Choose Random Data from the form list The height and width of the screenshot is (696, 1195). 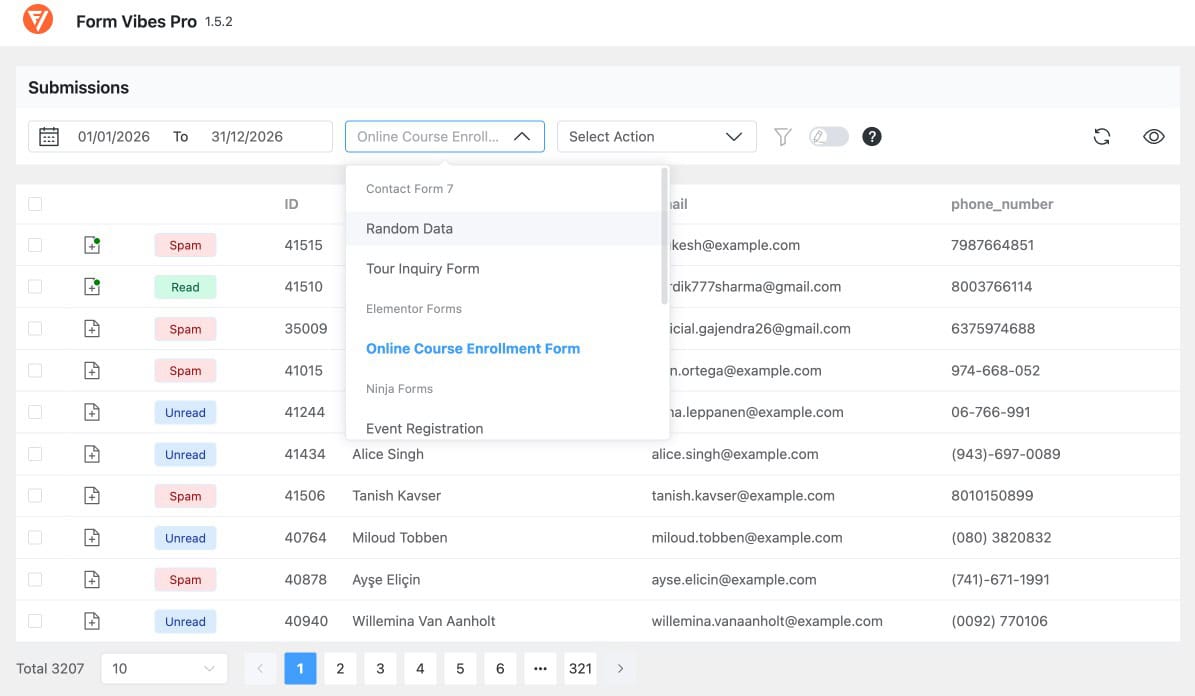pyautogui.click(x=503, y=229)
